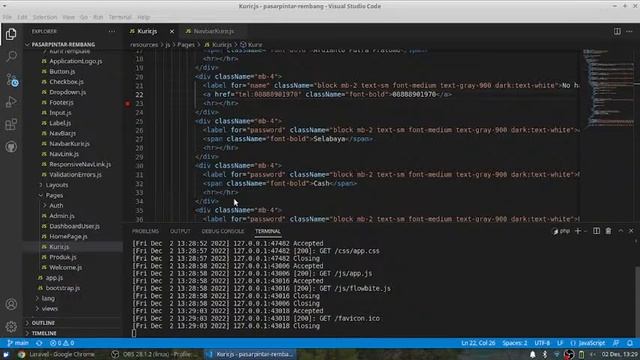Close the Kurir.js editor tab
Viewport: 640px width, 360px height.
172,31
